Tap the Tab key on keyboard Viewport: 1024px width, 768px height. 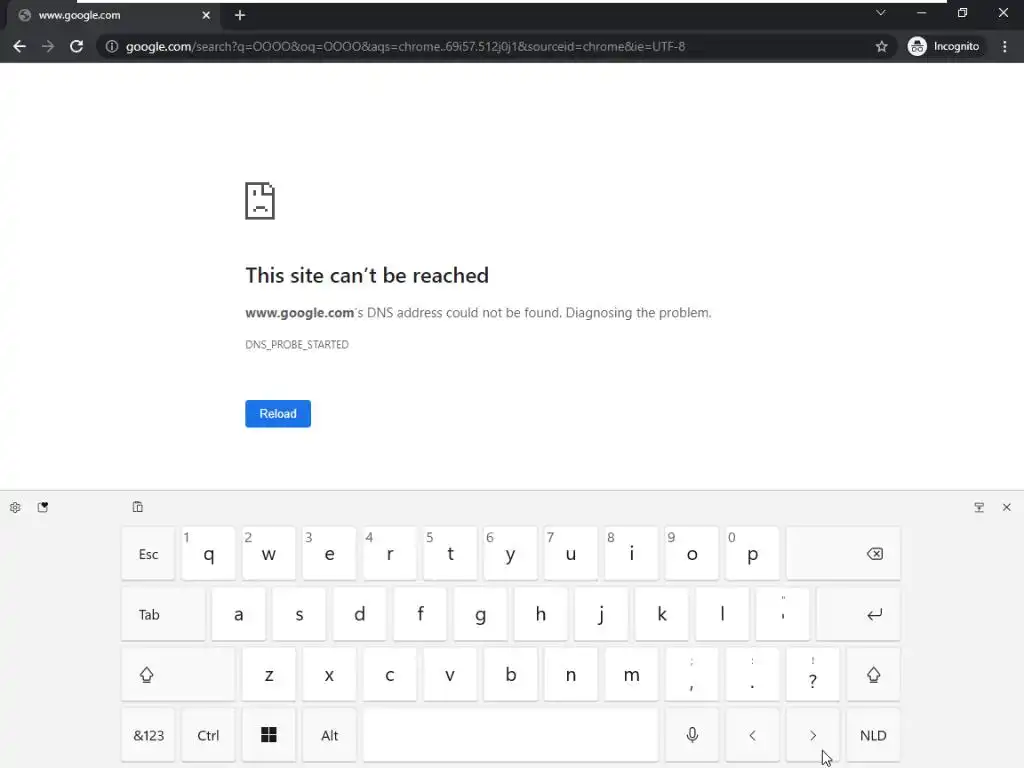(163, 615)
